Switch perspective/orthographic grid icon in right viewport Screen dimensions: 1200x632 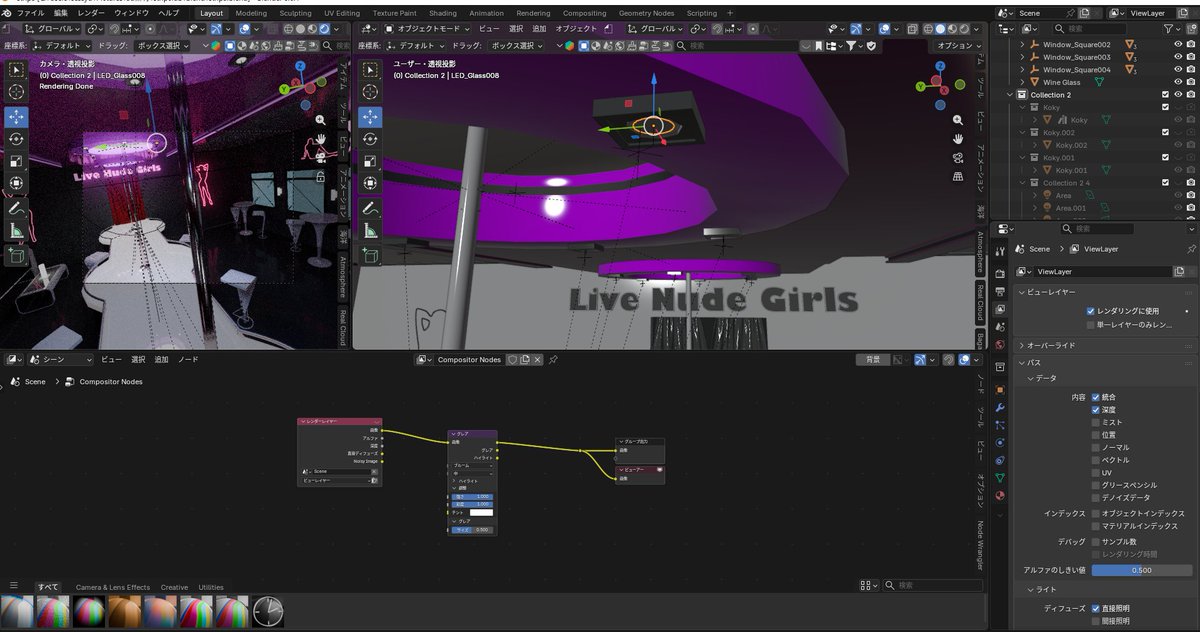pyautogui.click(x=958, y=176)
